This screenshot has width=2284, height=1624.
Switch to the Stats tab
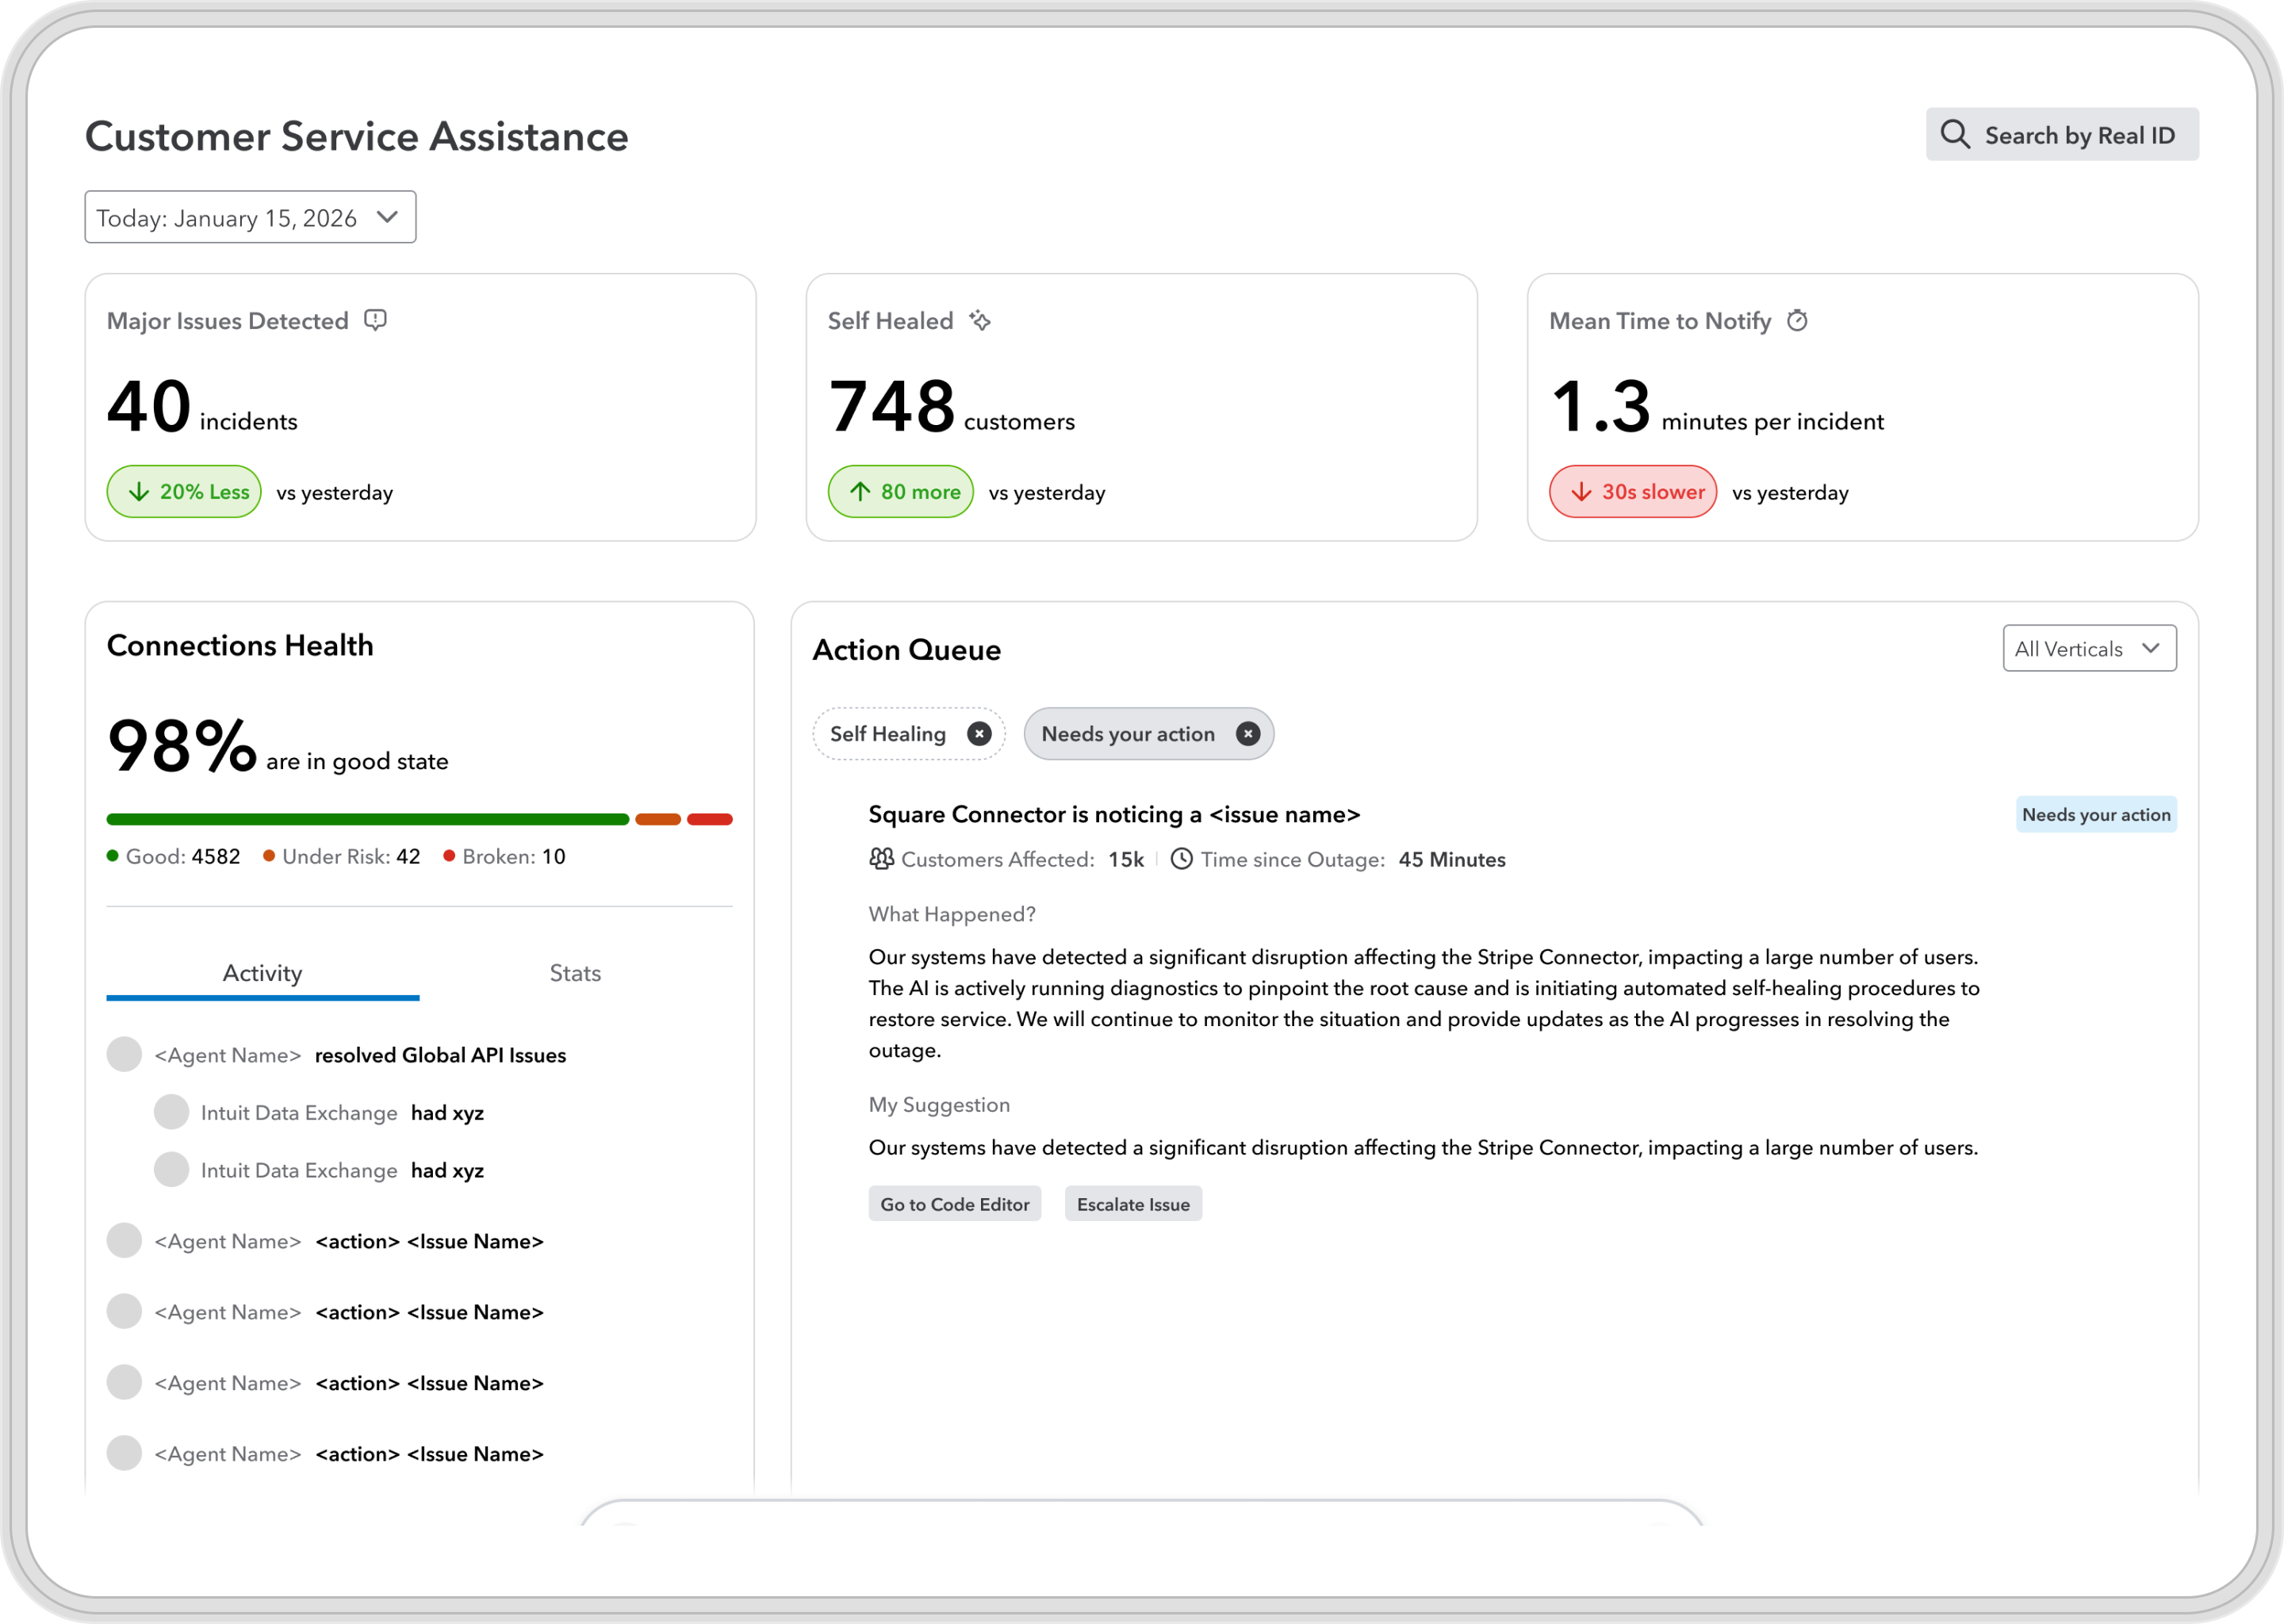coord(575,973)
